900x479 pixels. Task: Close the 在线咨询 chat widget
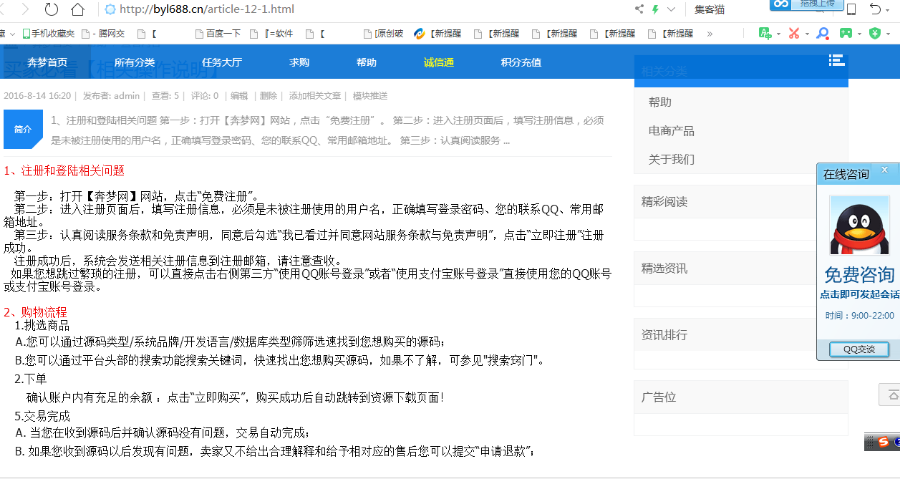(885, 170)
